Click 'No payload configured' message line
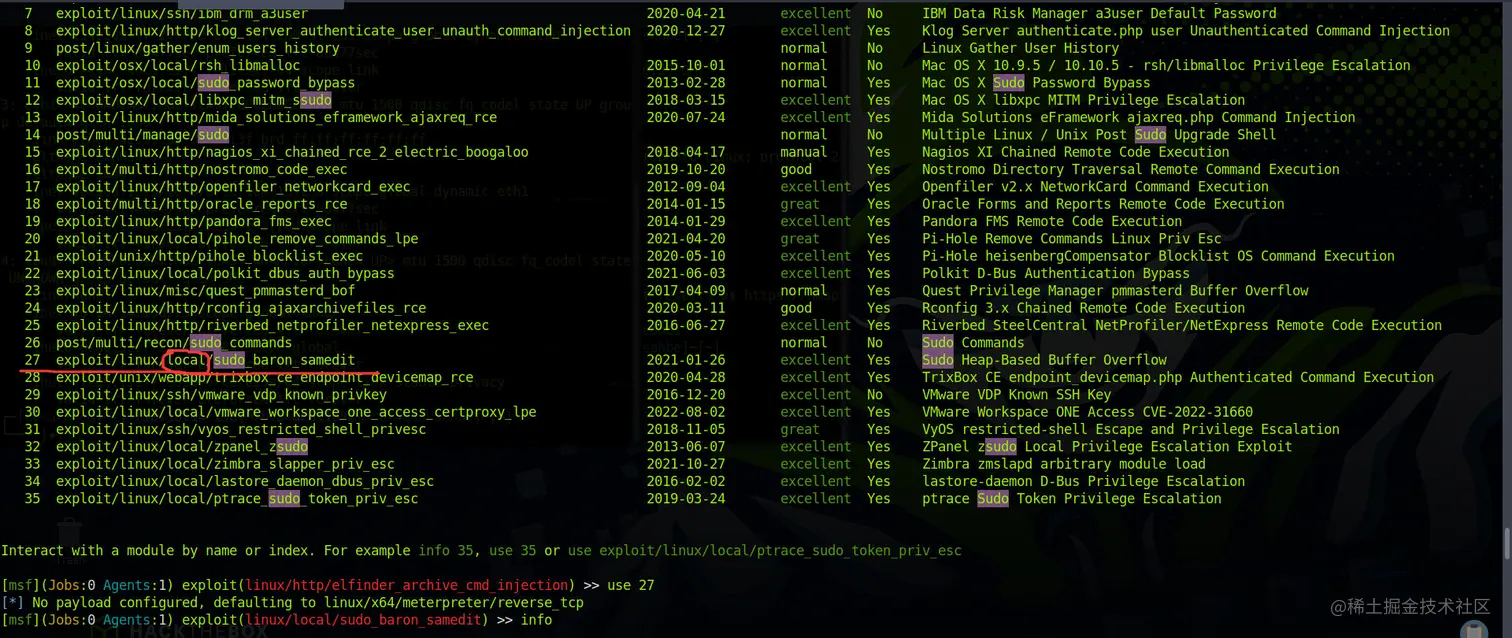 292,603
